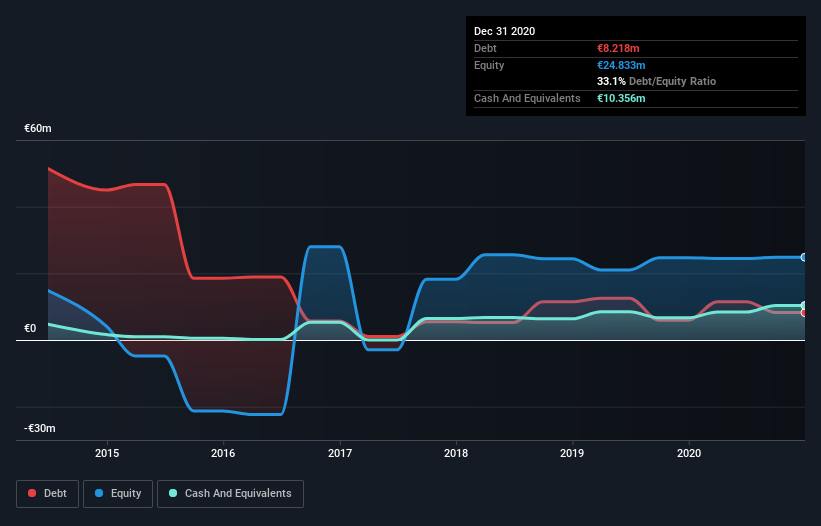Screen dimensions: 821x526
Task: Select the blue Equity endpoint marker
Action: coord(804,258)
